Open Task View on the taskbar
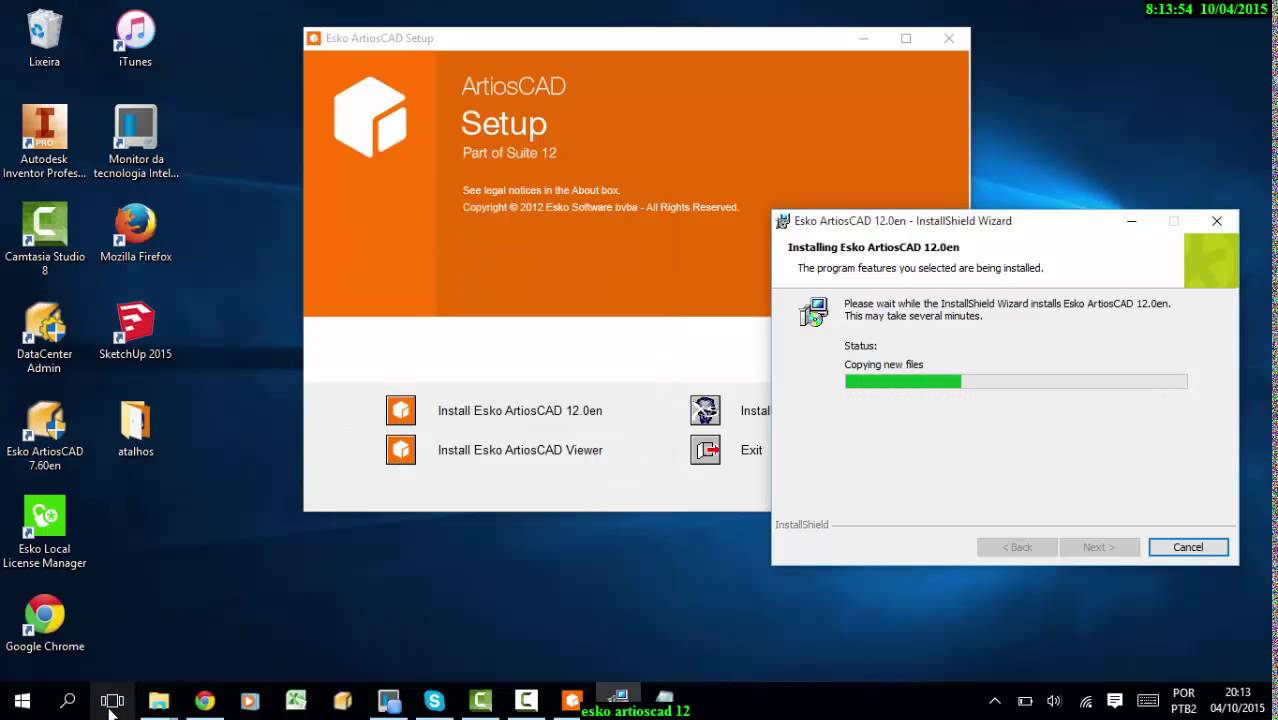This screenshot has height=720, width=1278. 113,701
